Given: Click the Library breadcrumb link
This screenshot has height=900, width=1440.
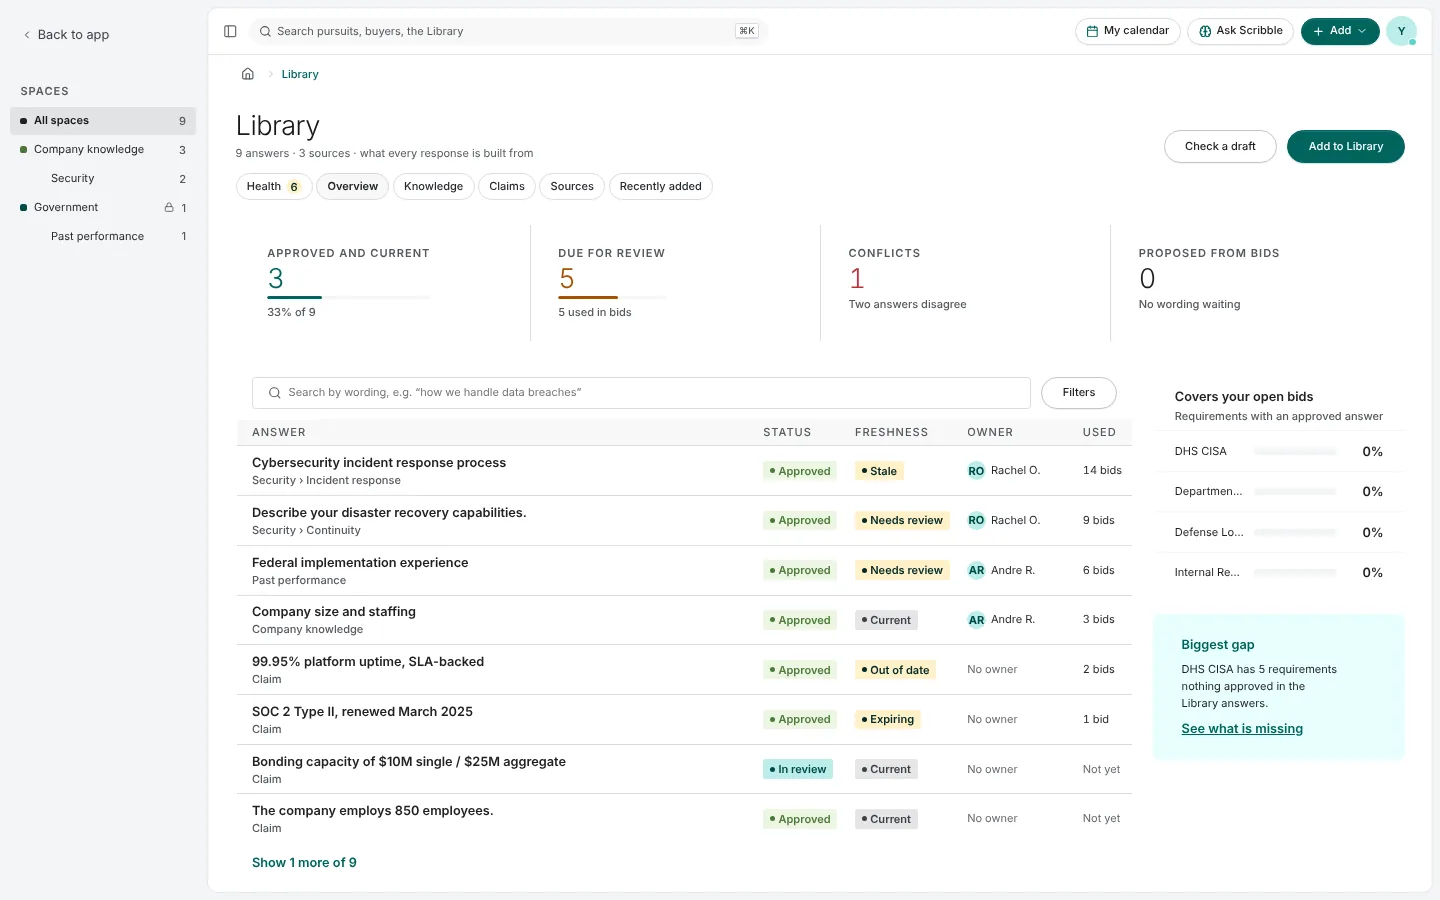Looking at the screenshot, I should coord(300,74).
